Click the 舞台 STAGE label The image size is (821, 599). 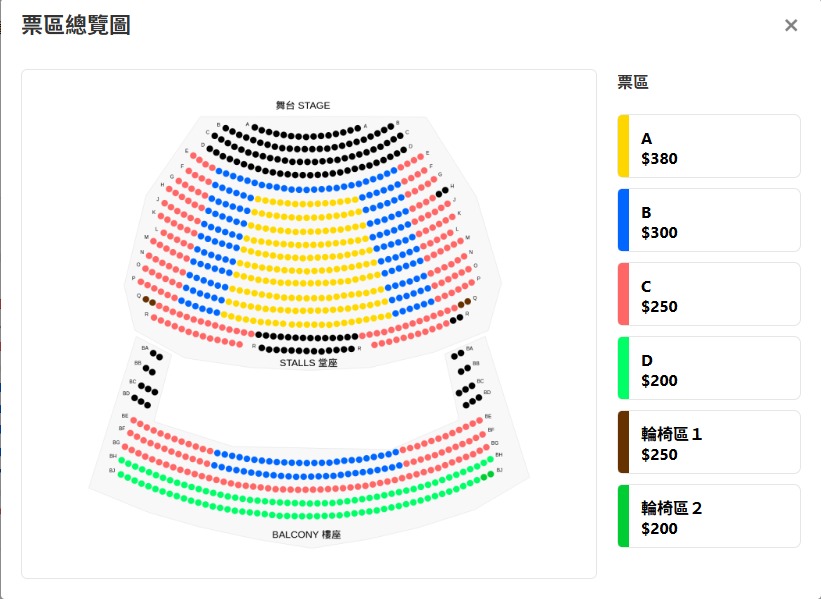click(303, 105)
